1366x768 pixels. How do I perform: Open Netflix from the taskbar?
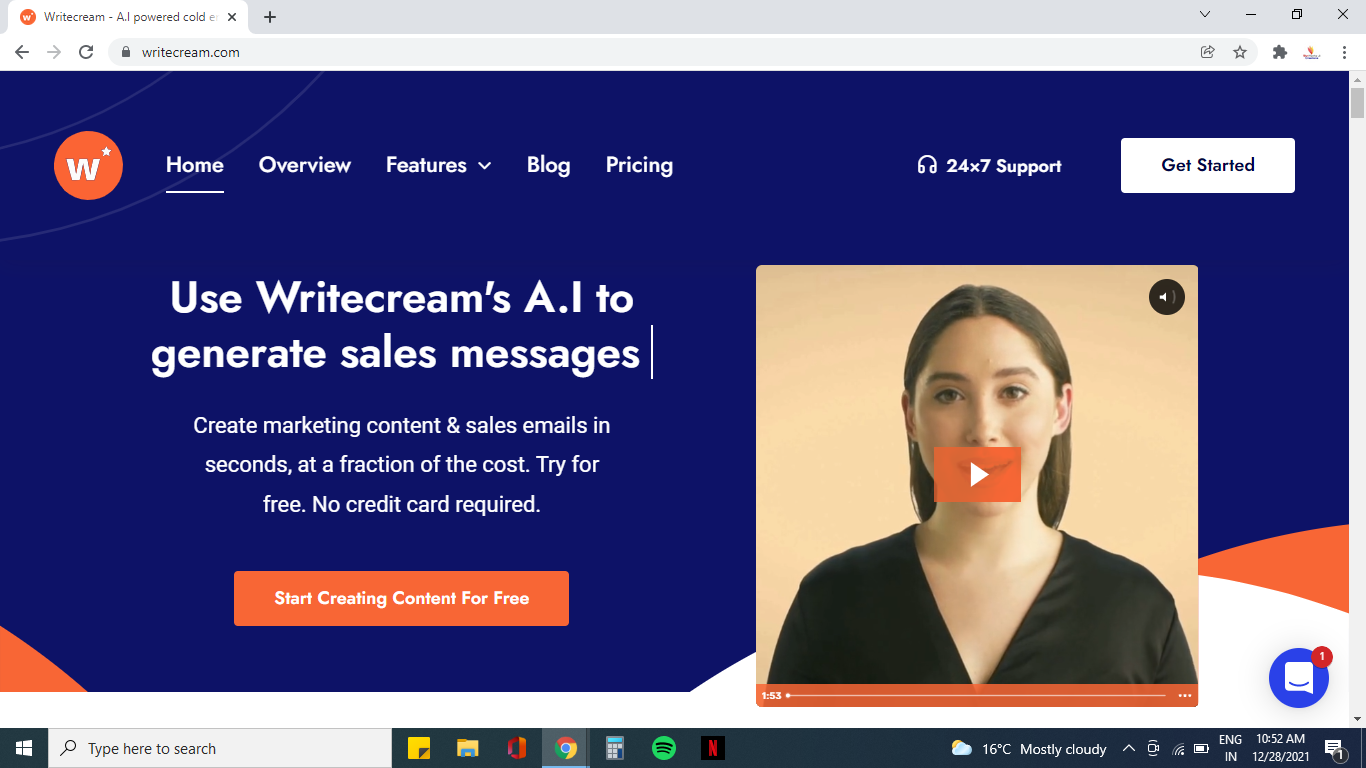tap(712, 748)
